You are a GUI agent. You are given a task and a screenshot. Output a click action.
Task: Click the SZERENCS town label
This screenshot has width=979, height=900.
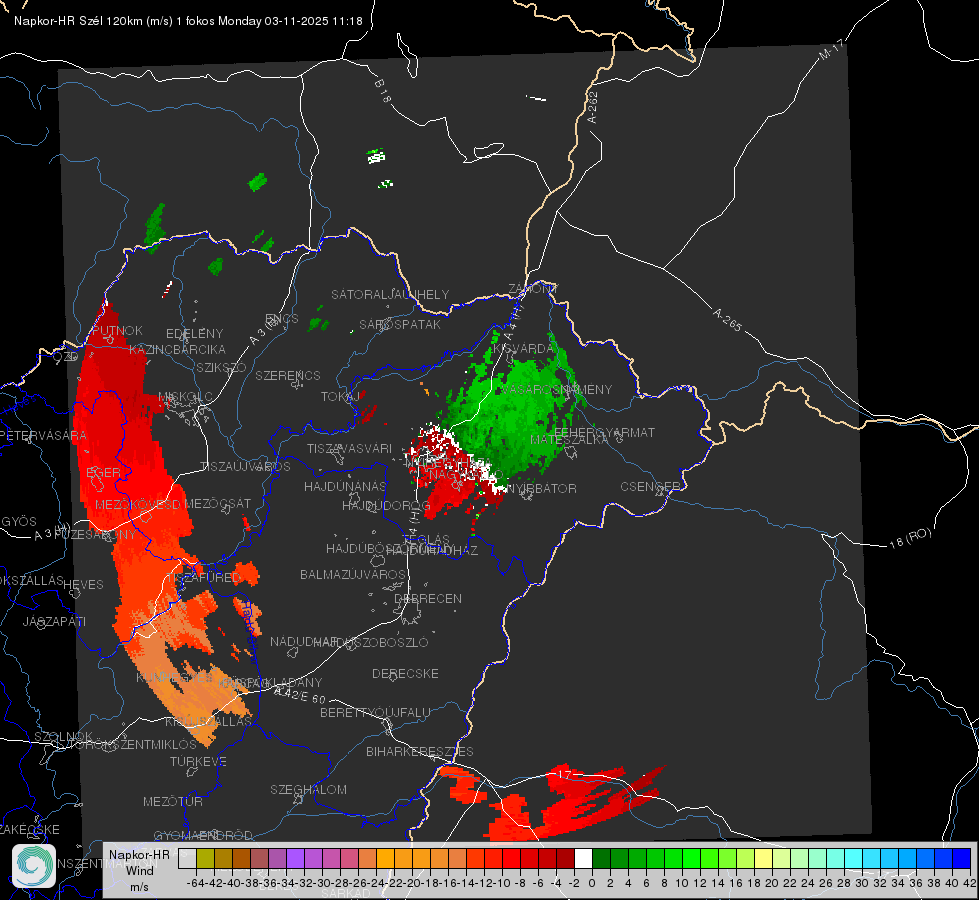(288, 375)
